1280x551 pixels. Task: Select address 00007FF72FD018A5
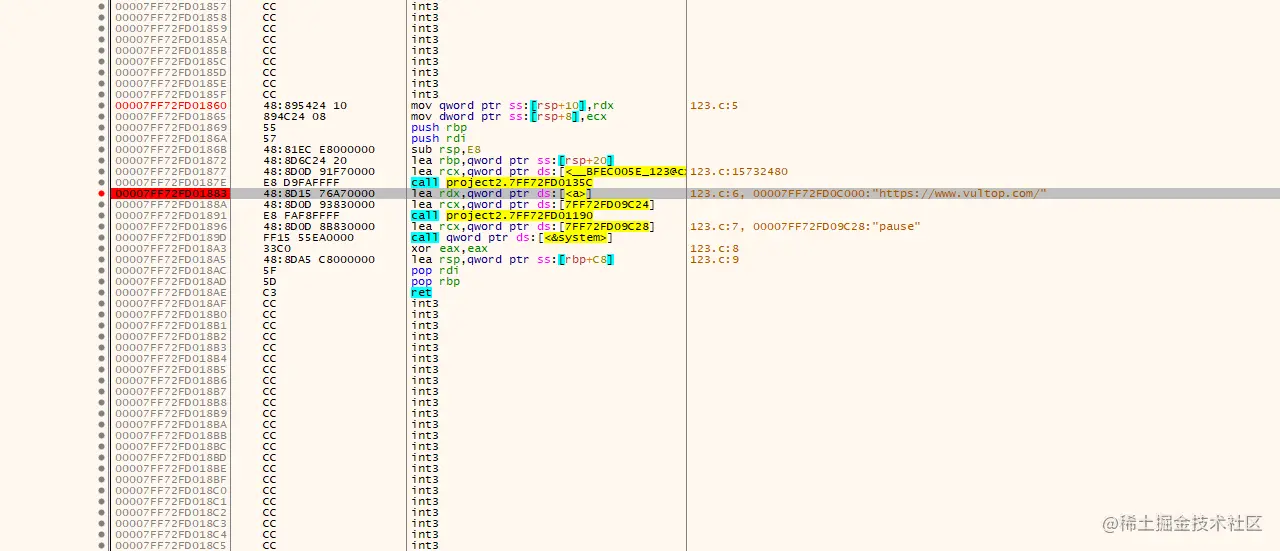(x=171, y=259)
